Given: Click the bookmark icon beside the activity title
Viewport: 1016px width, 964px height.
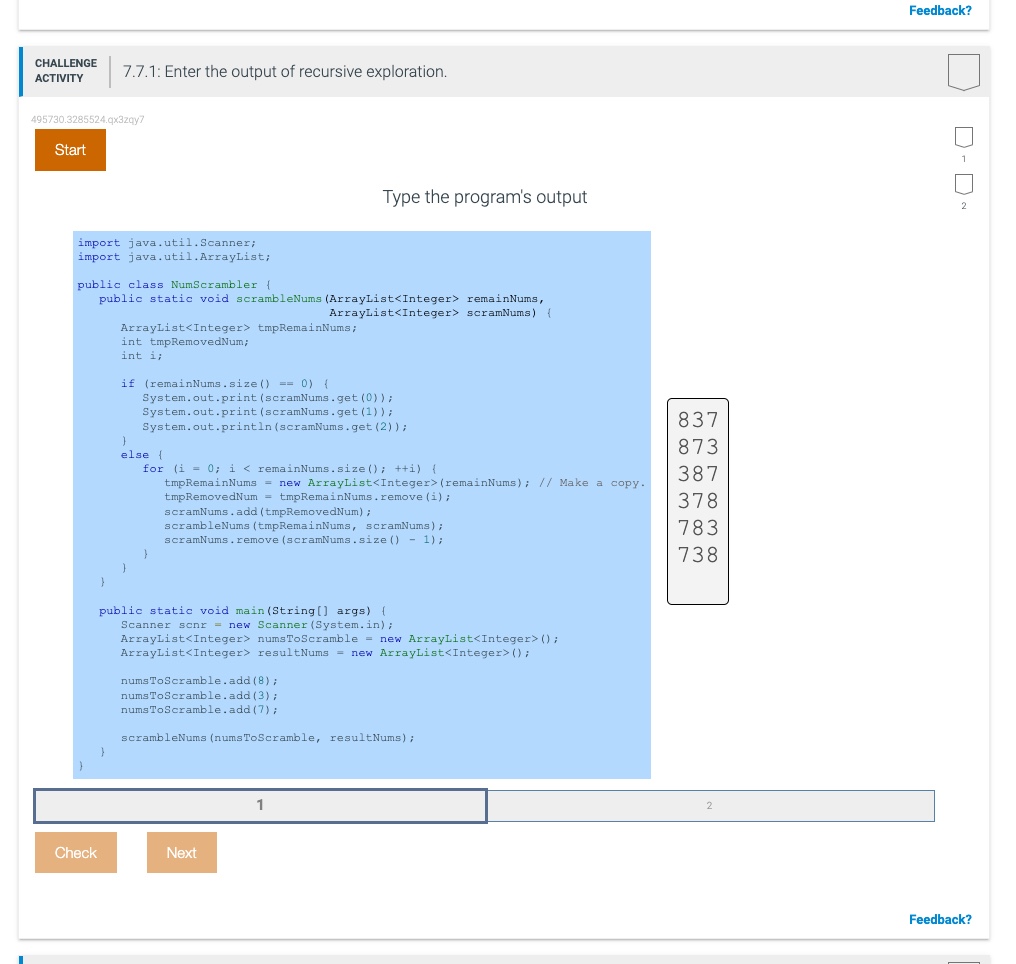Looking at the screenshot, I should point(962,70).
